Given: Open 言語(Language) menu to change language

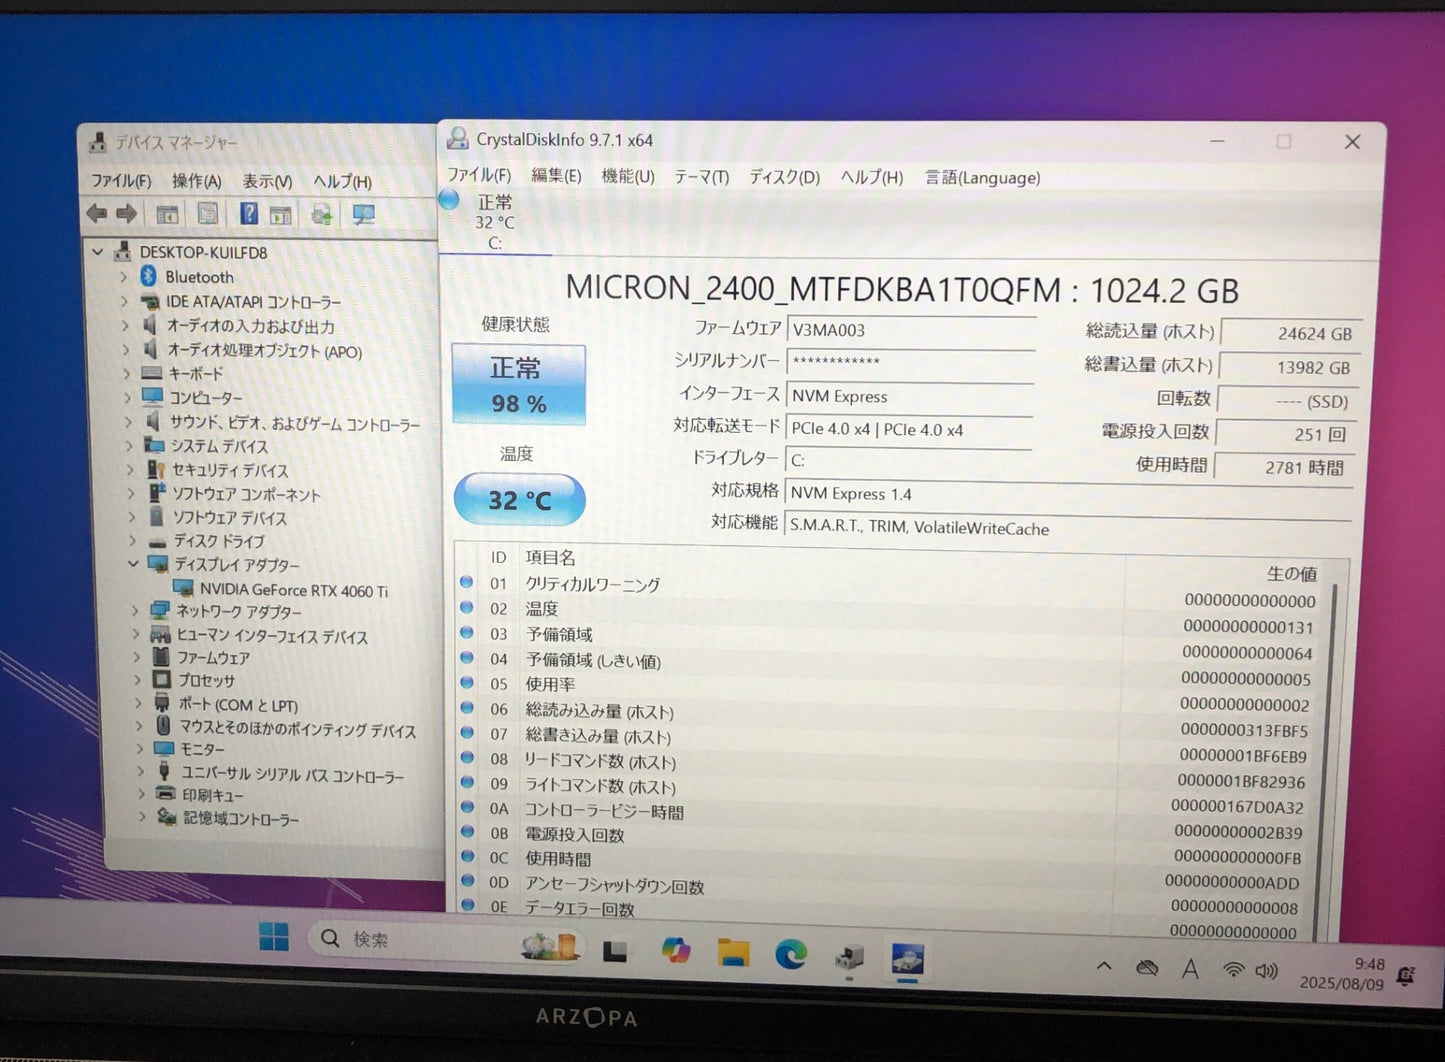Looking at the screenshot, I should point(981,177).
